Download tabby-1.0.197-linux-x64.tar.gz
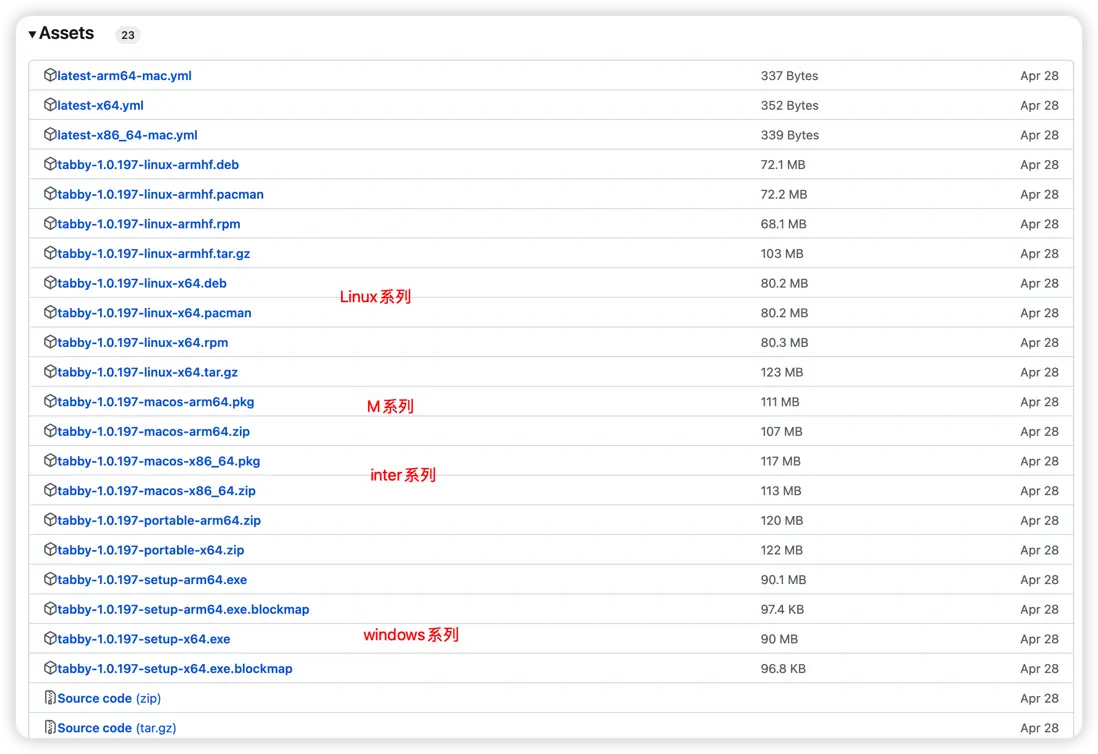1098x754 pixels. (148, 372)
